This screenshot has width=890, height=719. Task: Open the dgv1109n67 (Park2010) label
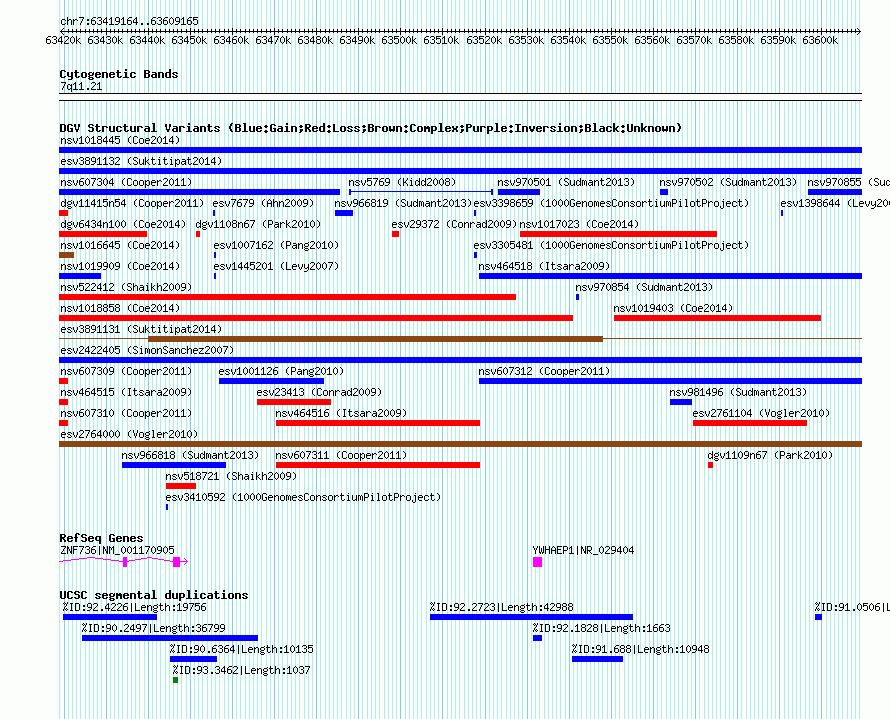coord(770,455)
